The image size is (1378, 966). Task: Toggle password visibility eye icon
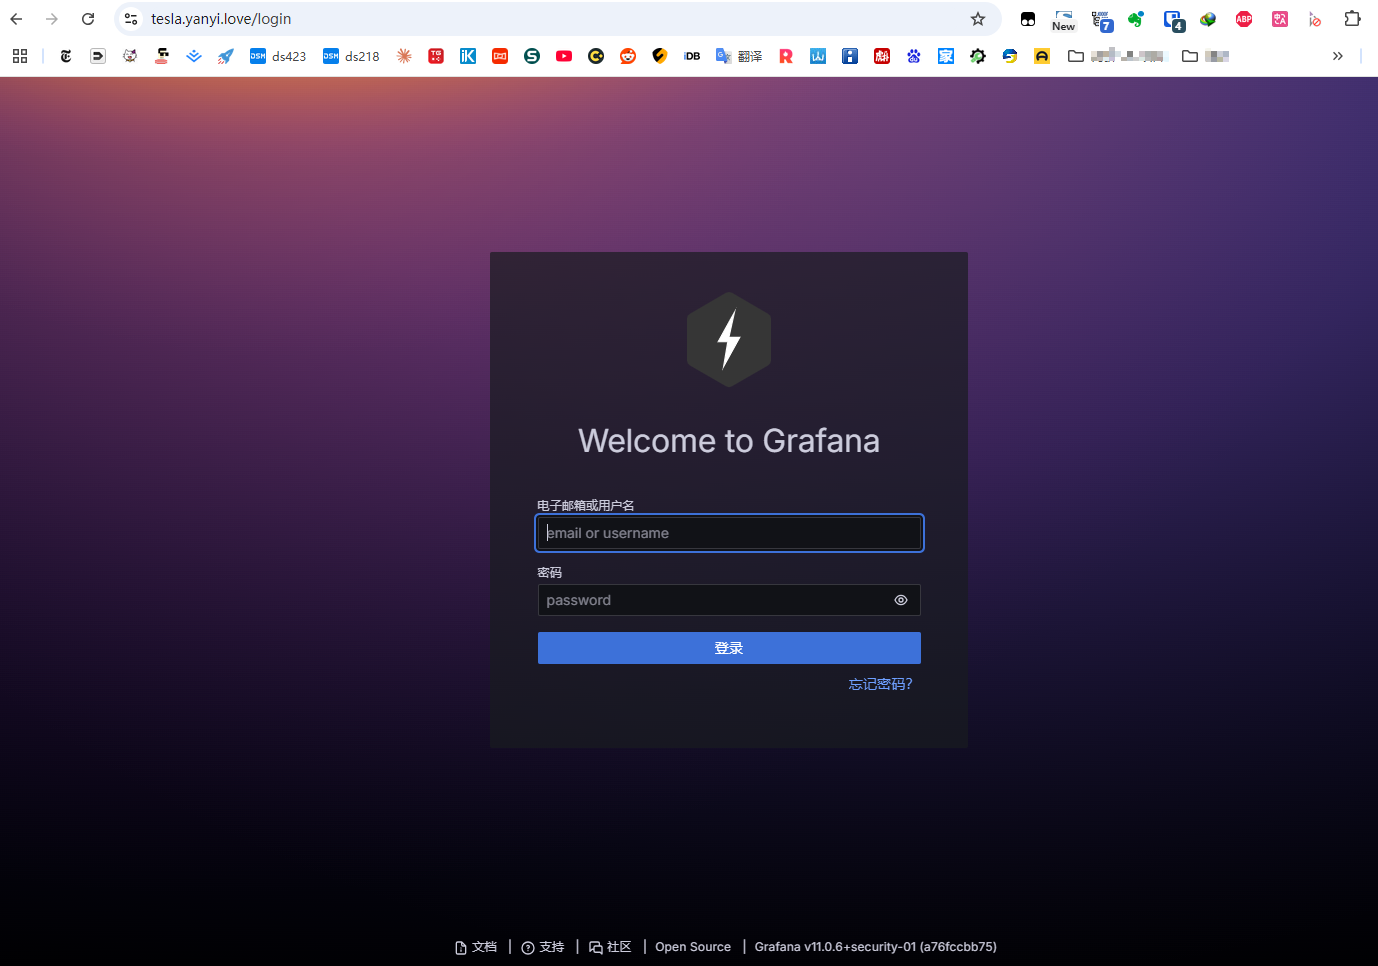pyautogui.click(x=900, y=600)
